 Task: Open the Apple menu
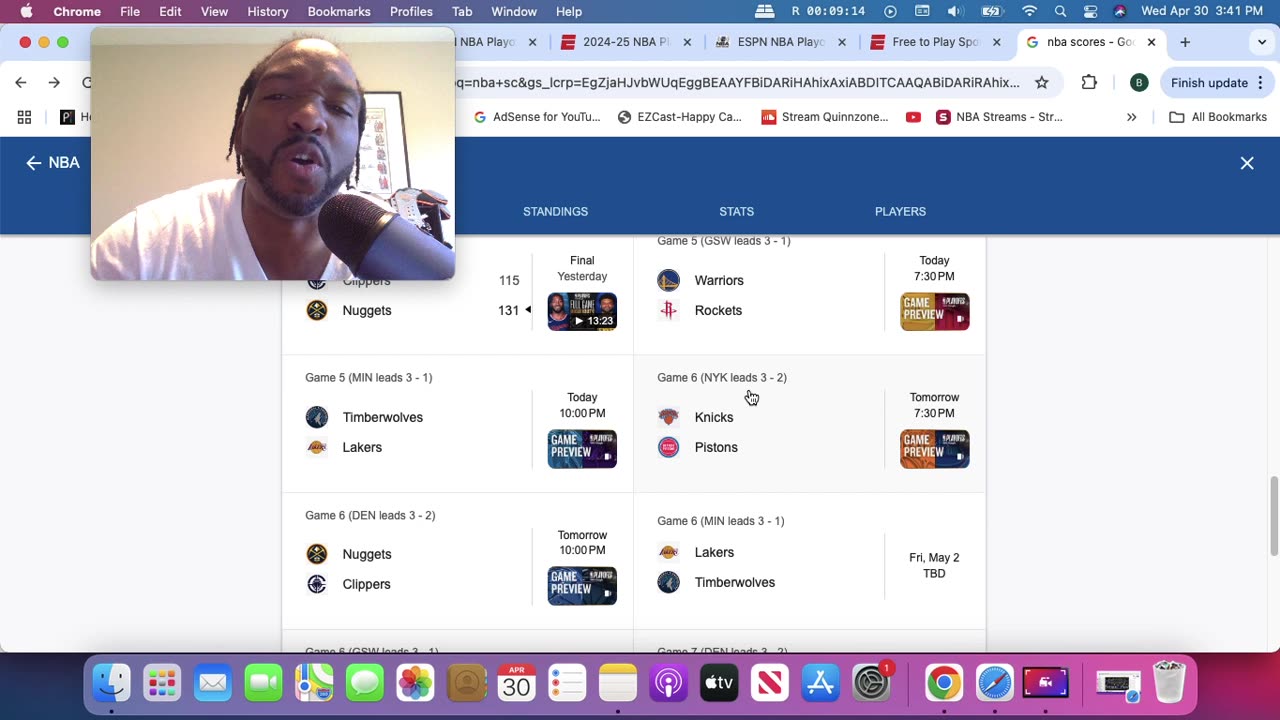coord(26,11)
